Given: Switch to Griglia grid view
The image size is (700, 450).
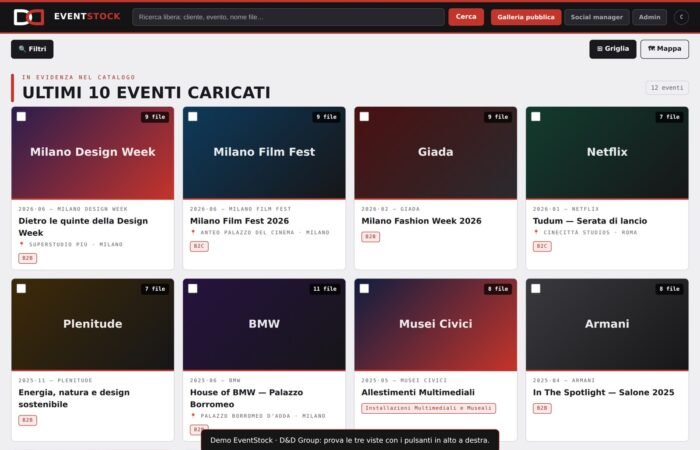Looking at the screenshot, I should tap(612, 49).
